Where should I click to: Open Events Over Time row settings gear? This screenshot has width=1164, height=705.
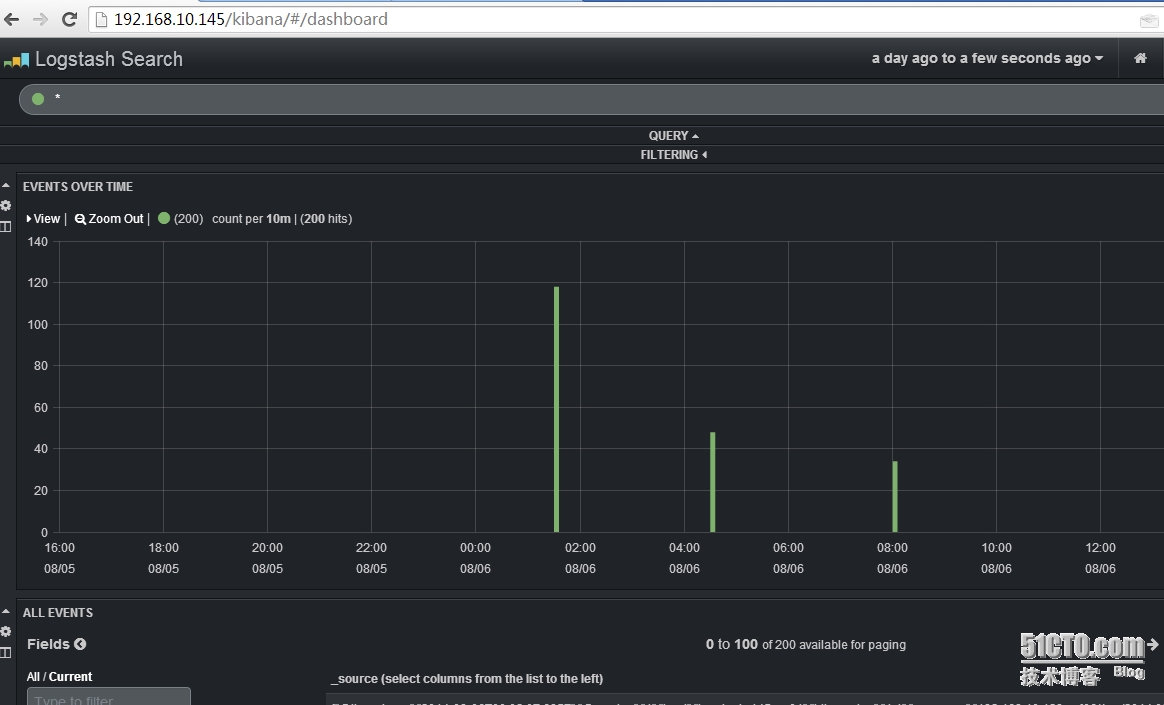click(6, 206)
